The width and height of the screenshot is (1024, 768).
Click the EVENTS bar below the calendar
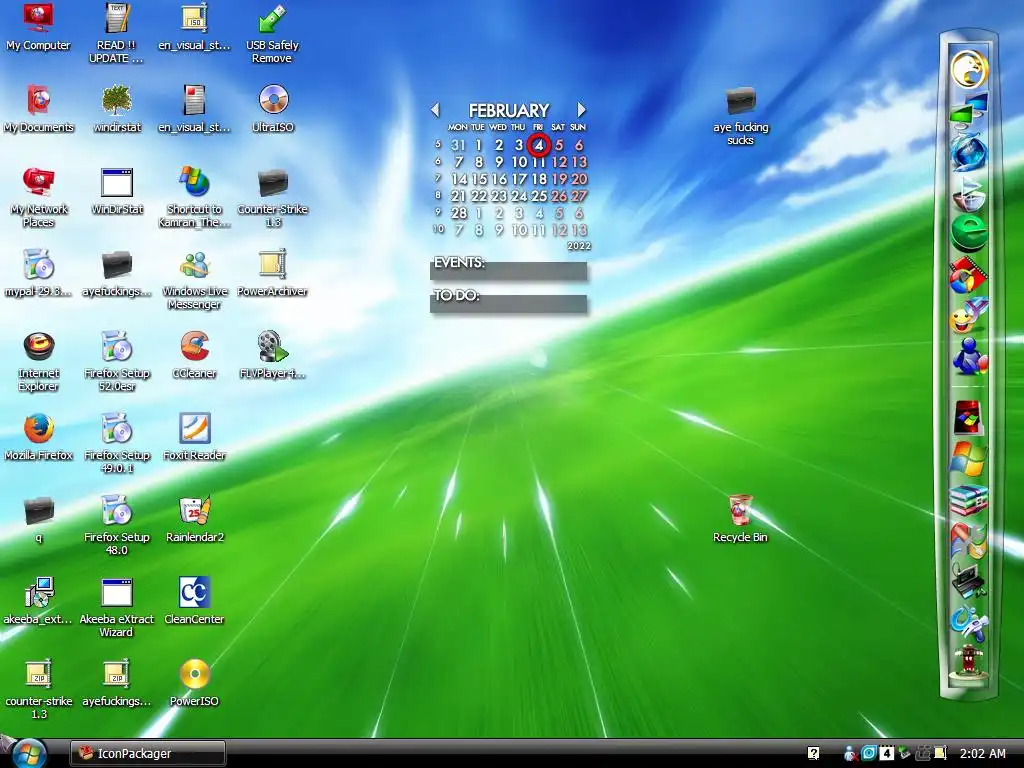(509, 270)
